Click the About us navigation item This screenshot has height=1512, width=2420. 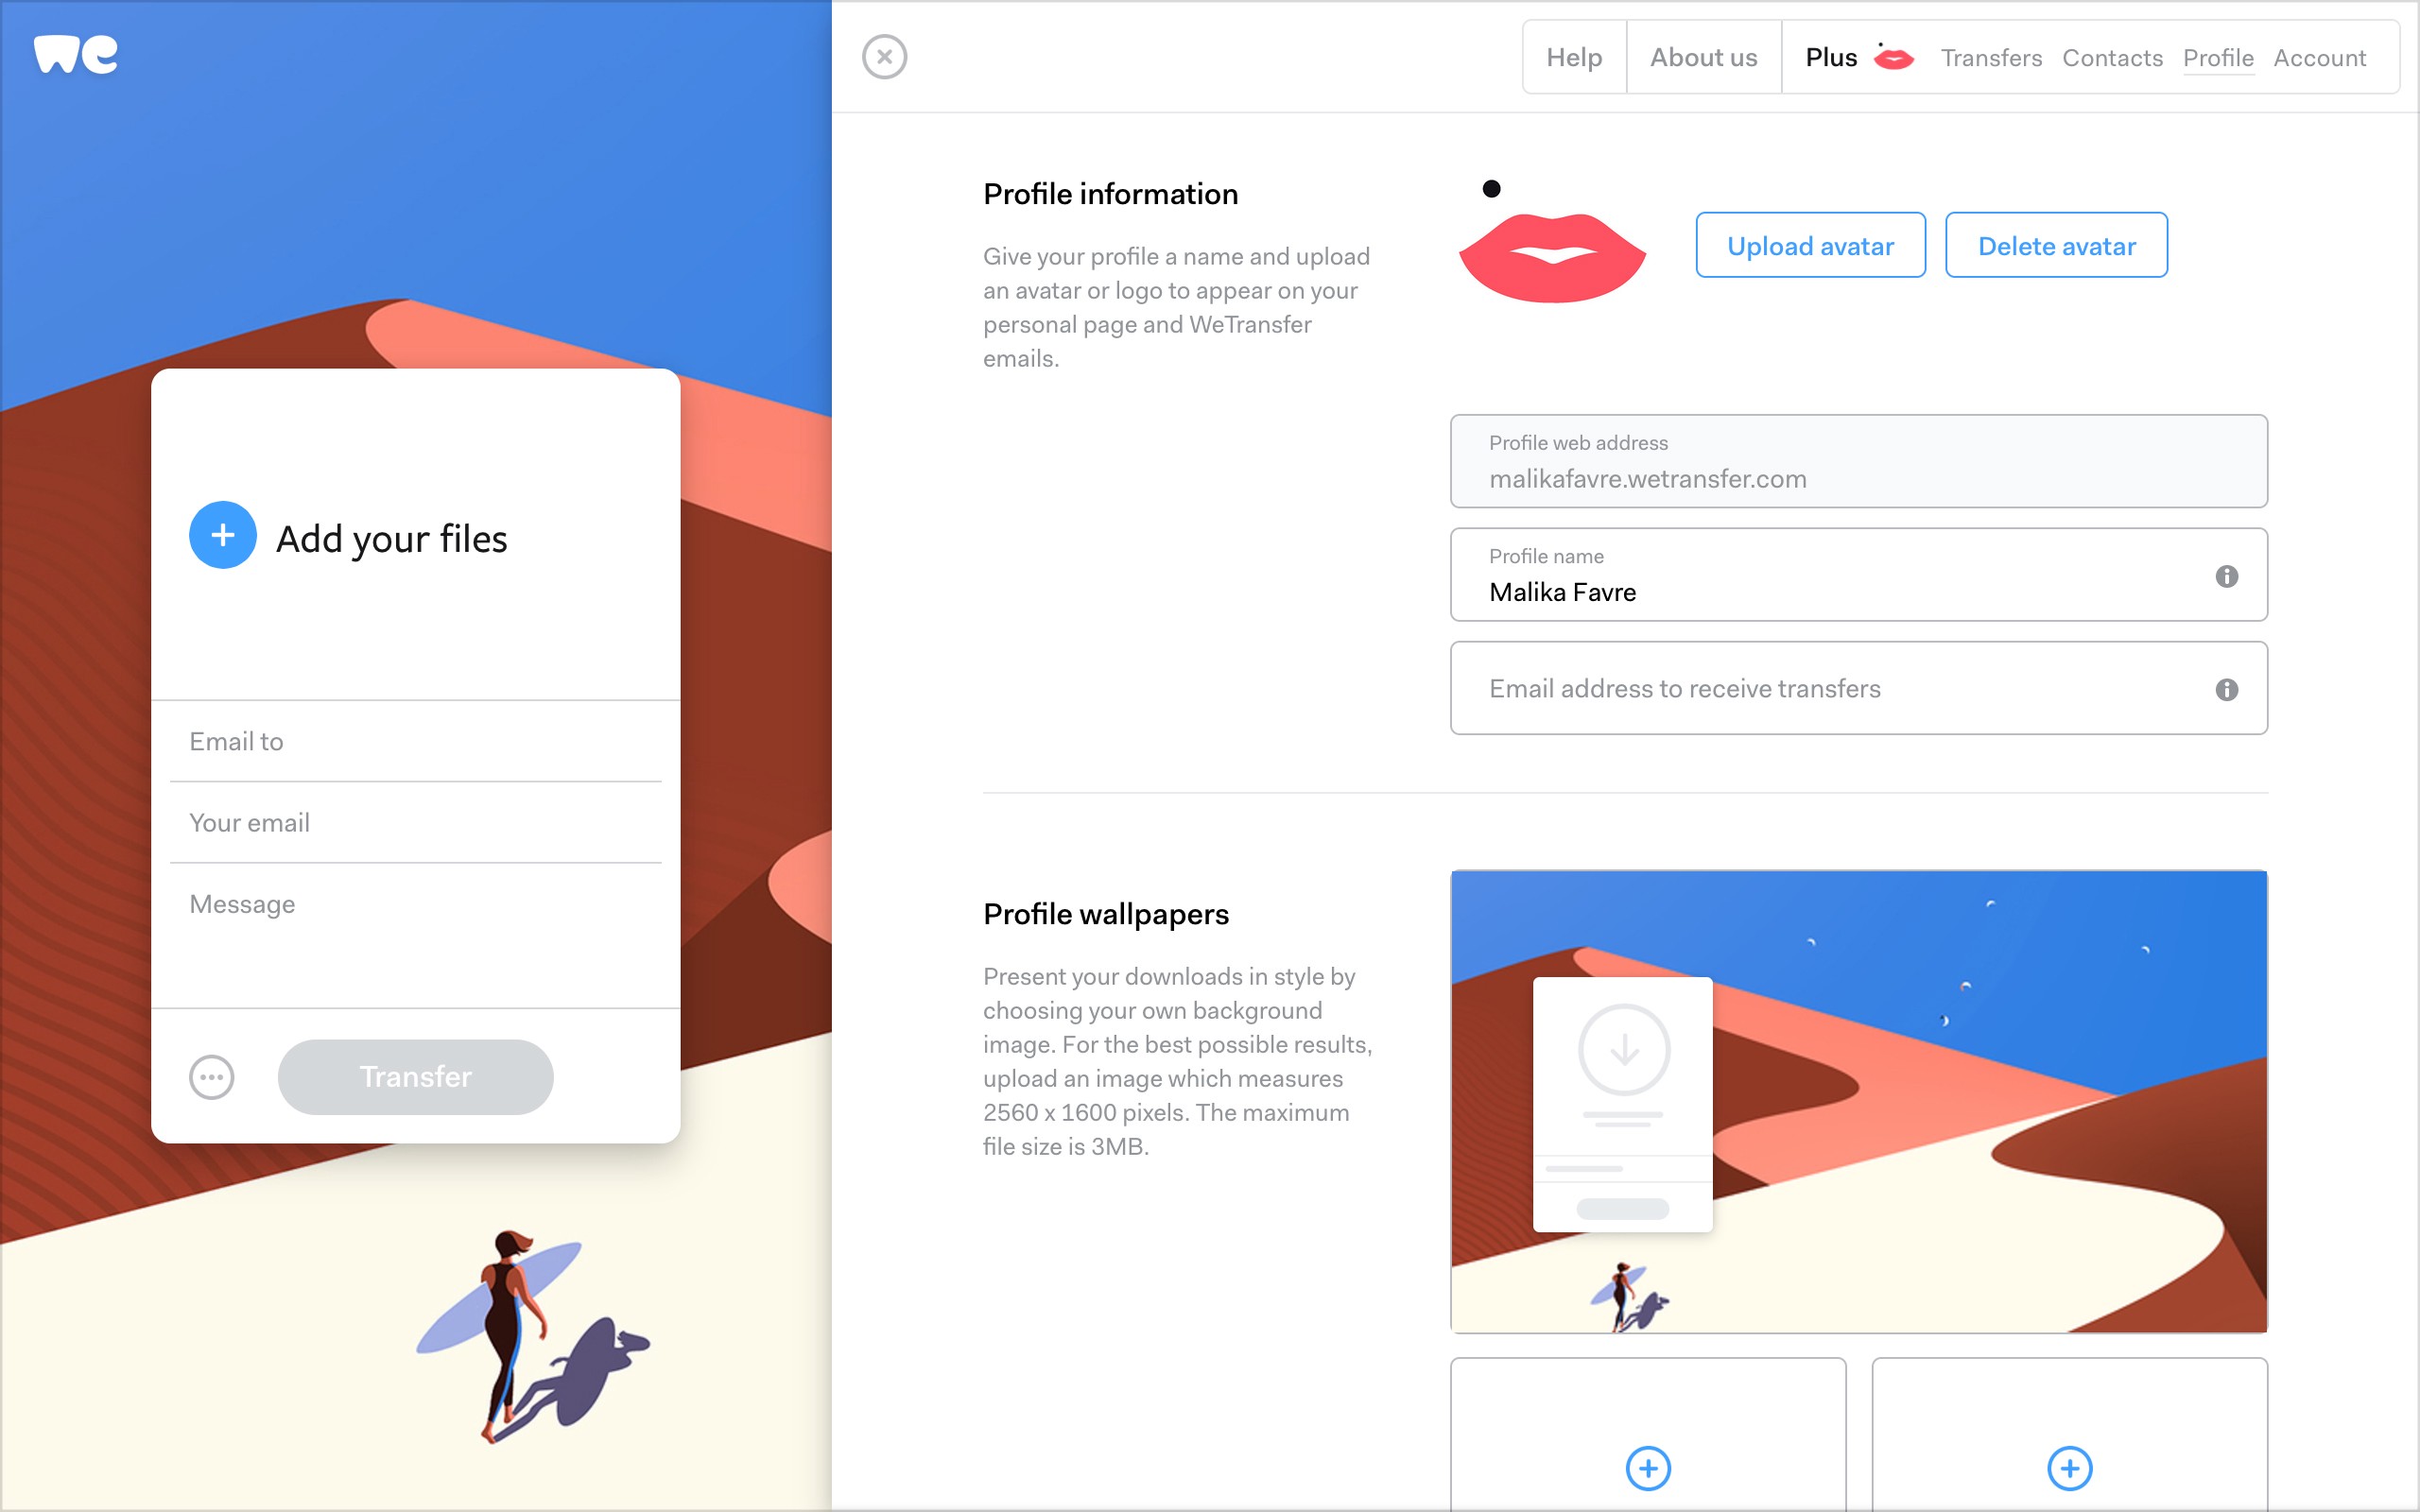tap(1704, 54)
